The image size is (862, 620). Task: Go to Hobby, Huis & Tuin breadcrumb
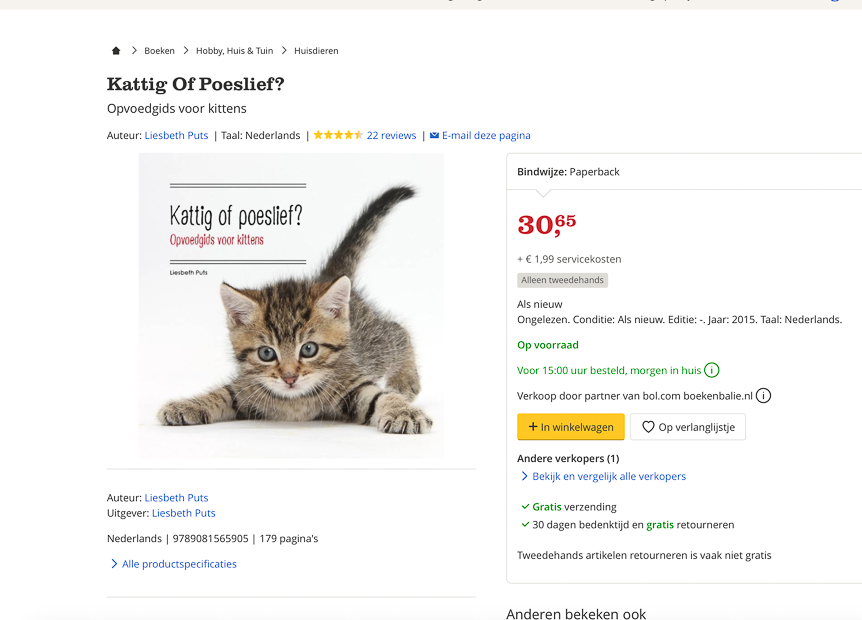coord(234,51)
